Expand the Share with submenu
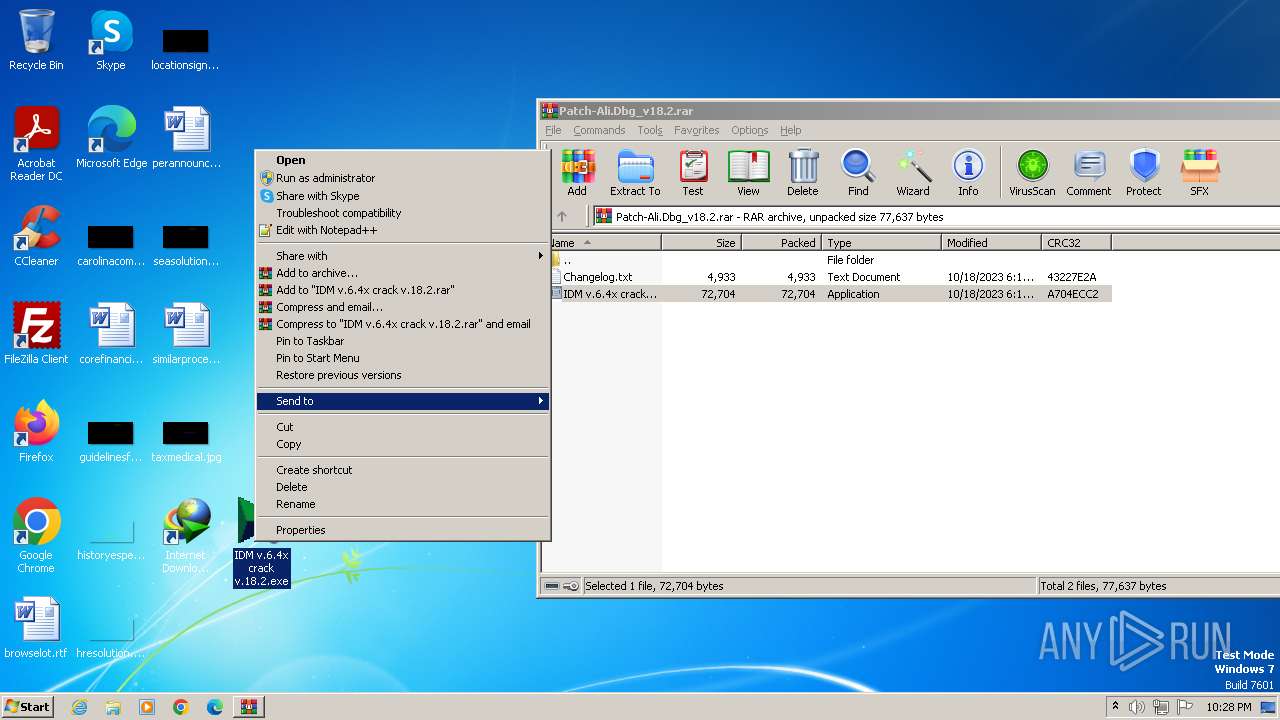 tap(403, 256)
